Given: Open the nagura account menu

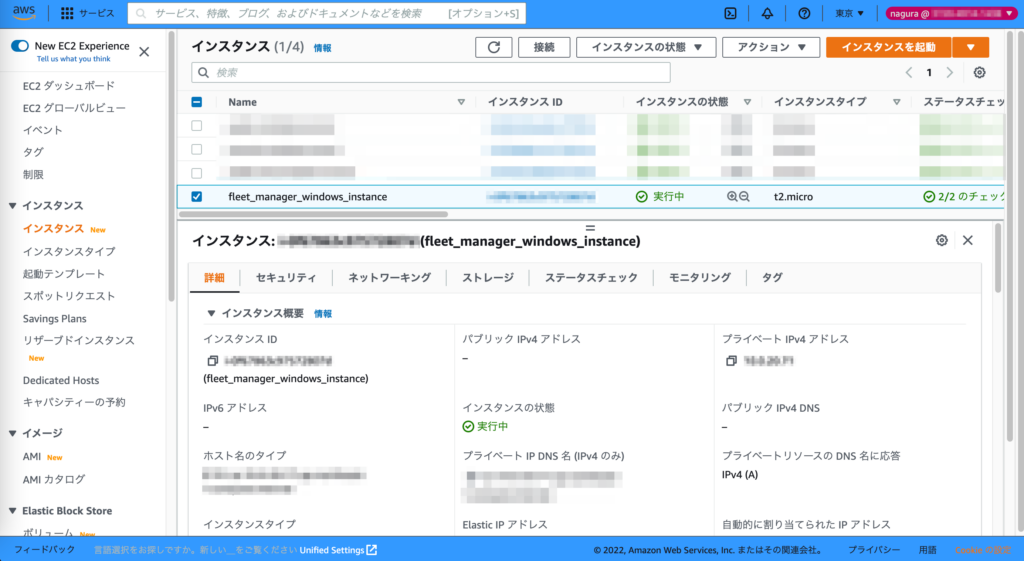Looking at the screenshot, I should tap(950, 13).
